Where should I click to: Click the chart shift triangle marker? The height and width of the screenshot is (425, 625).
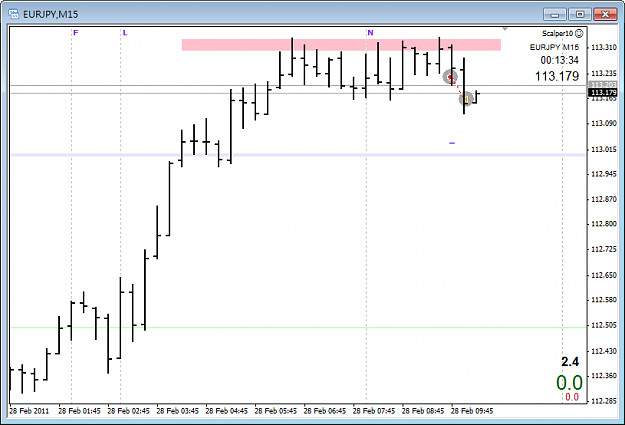(x=505, y=29)
